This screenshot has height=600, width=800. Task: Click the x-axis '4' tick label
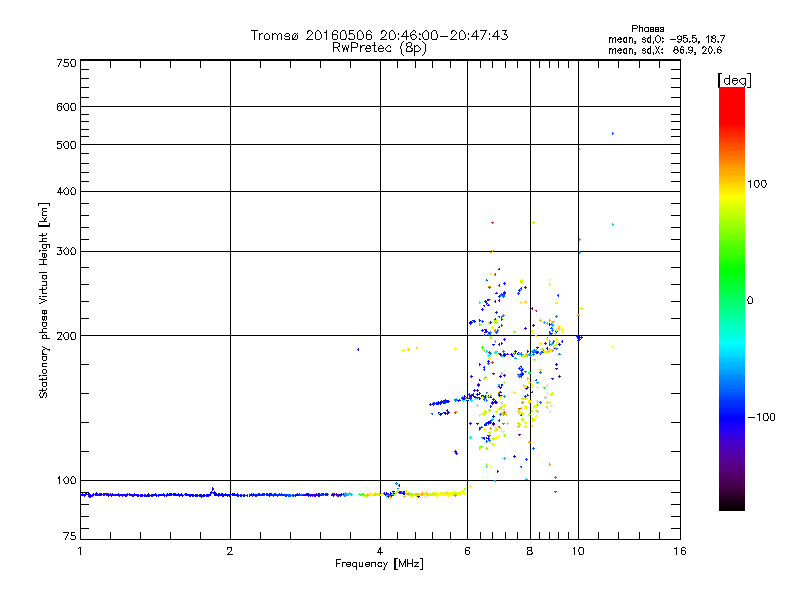pos(380,551)
